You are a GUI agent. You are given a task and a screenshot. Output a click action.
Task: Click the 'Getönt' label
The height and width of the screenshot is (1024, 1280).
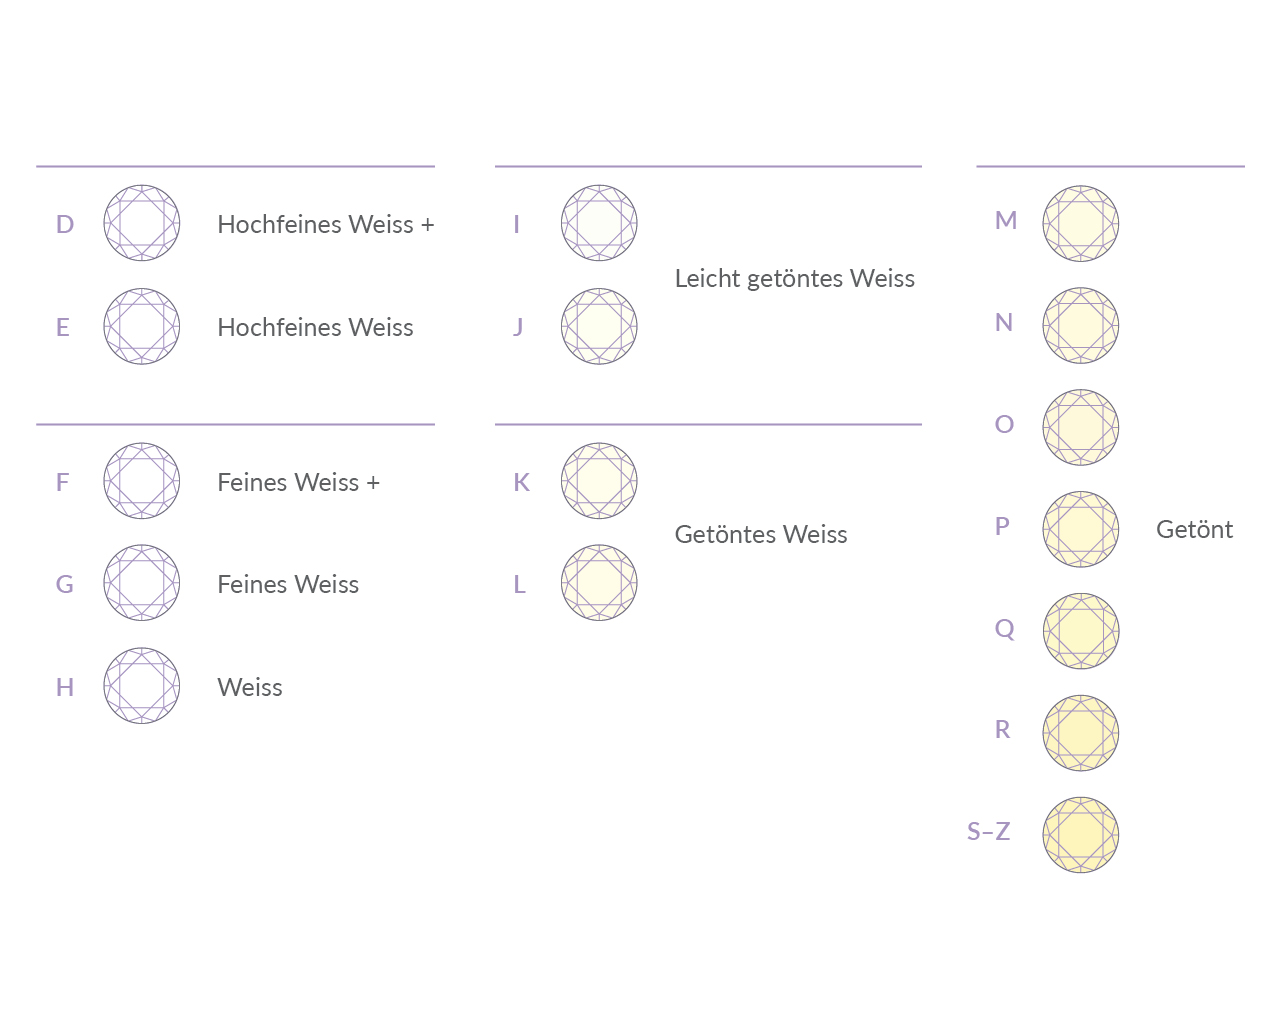pyautogui.click(x=1194, y=530)
